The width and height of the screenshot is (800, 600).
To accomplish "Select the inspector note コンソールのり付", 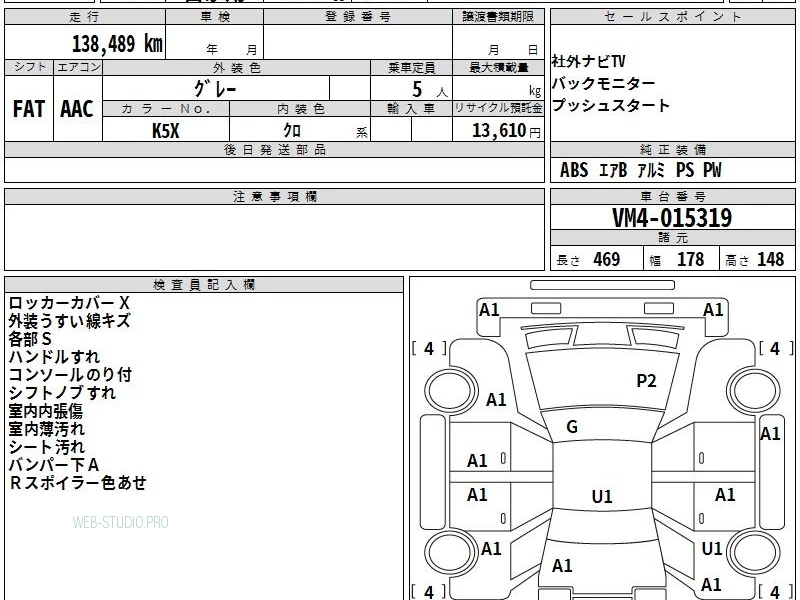I will click(70, 374).
